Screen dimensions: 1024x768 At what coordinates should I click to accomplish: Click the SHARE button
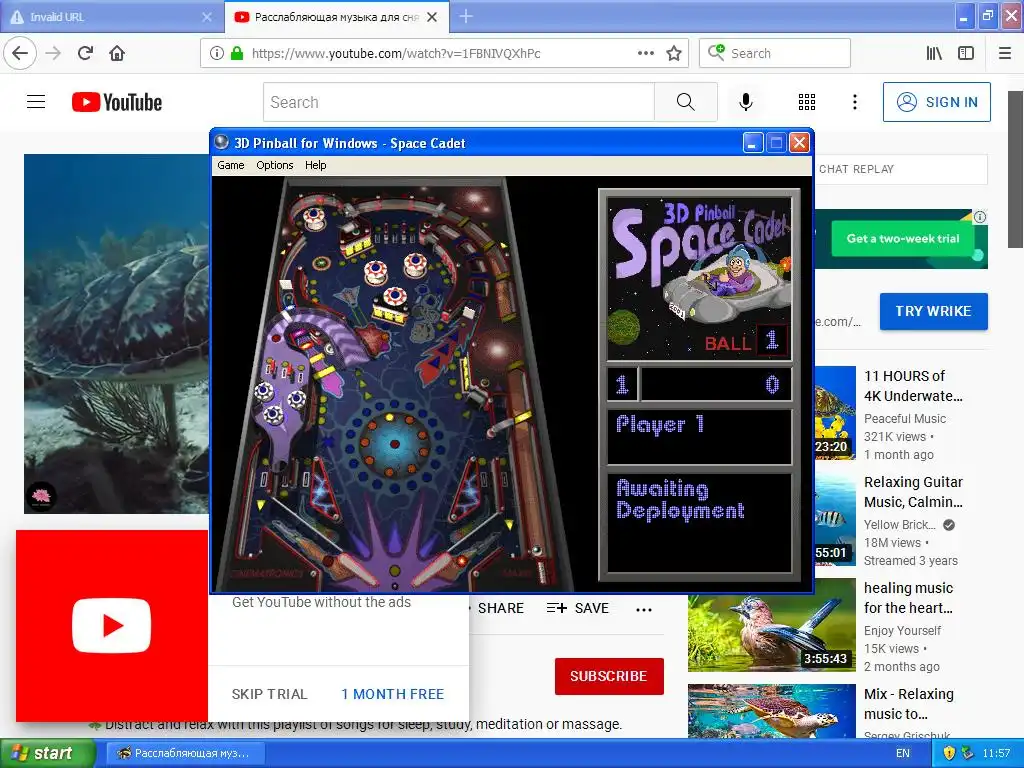(500, 609)
